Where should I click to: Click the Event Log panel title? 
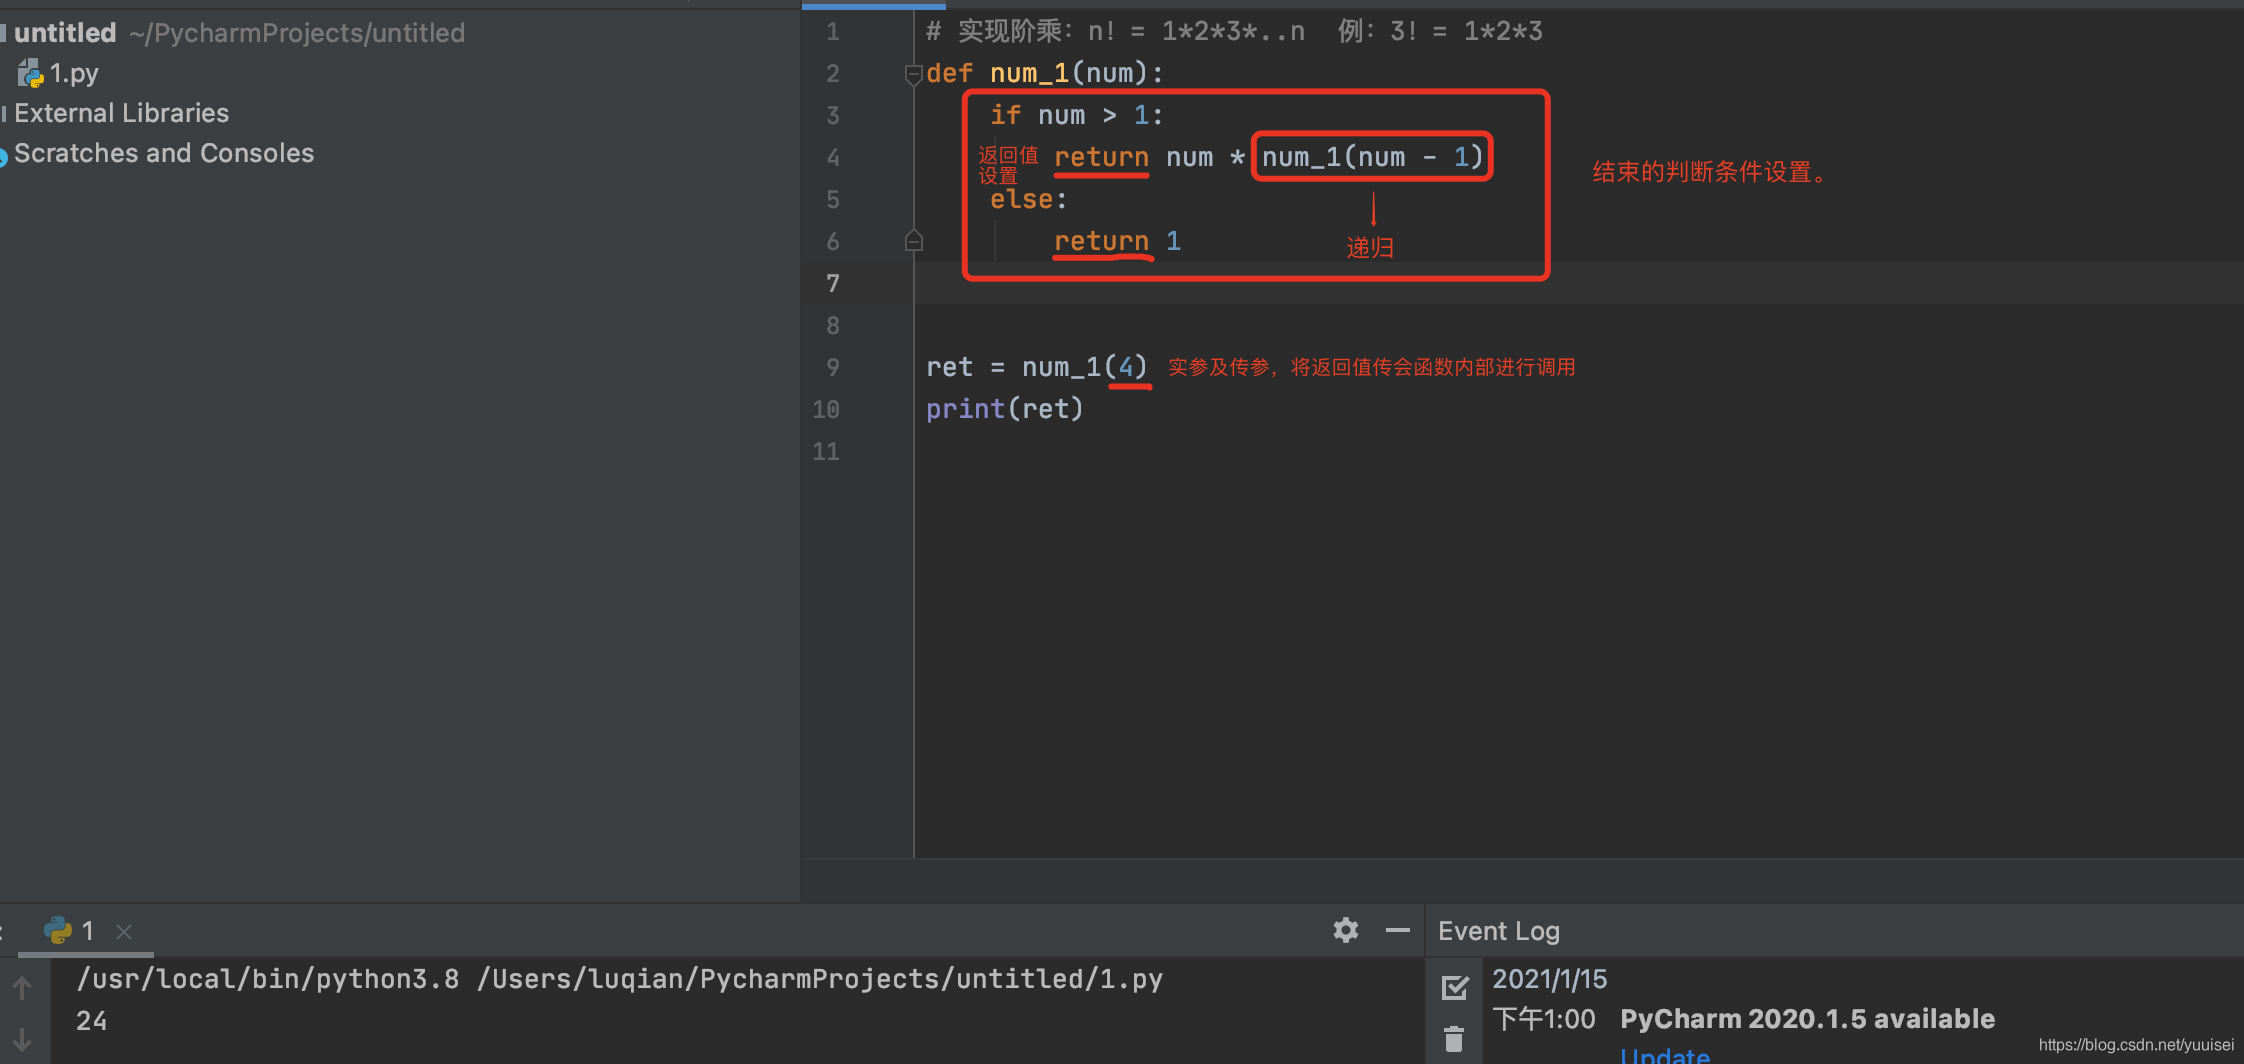pos(1498,931)
